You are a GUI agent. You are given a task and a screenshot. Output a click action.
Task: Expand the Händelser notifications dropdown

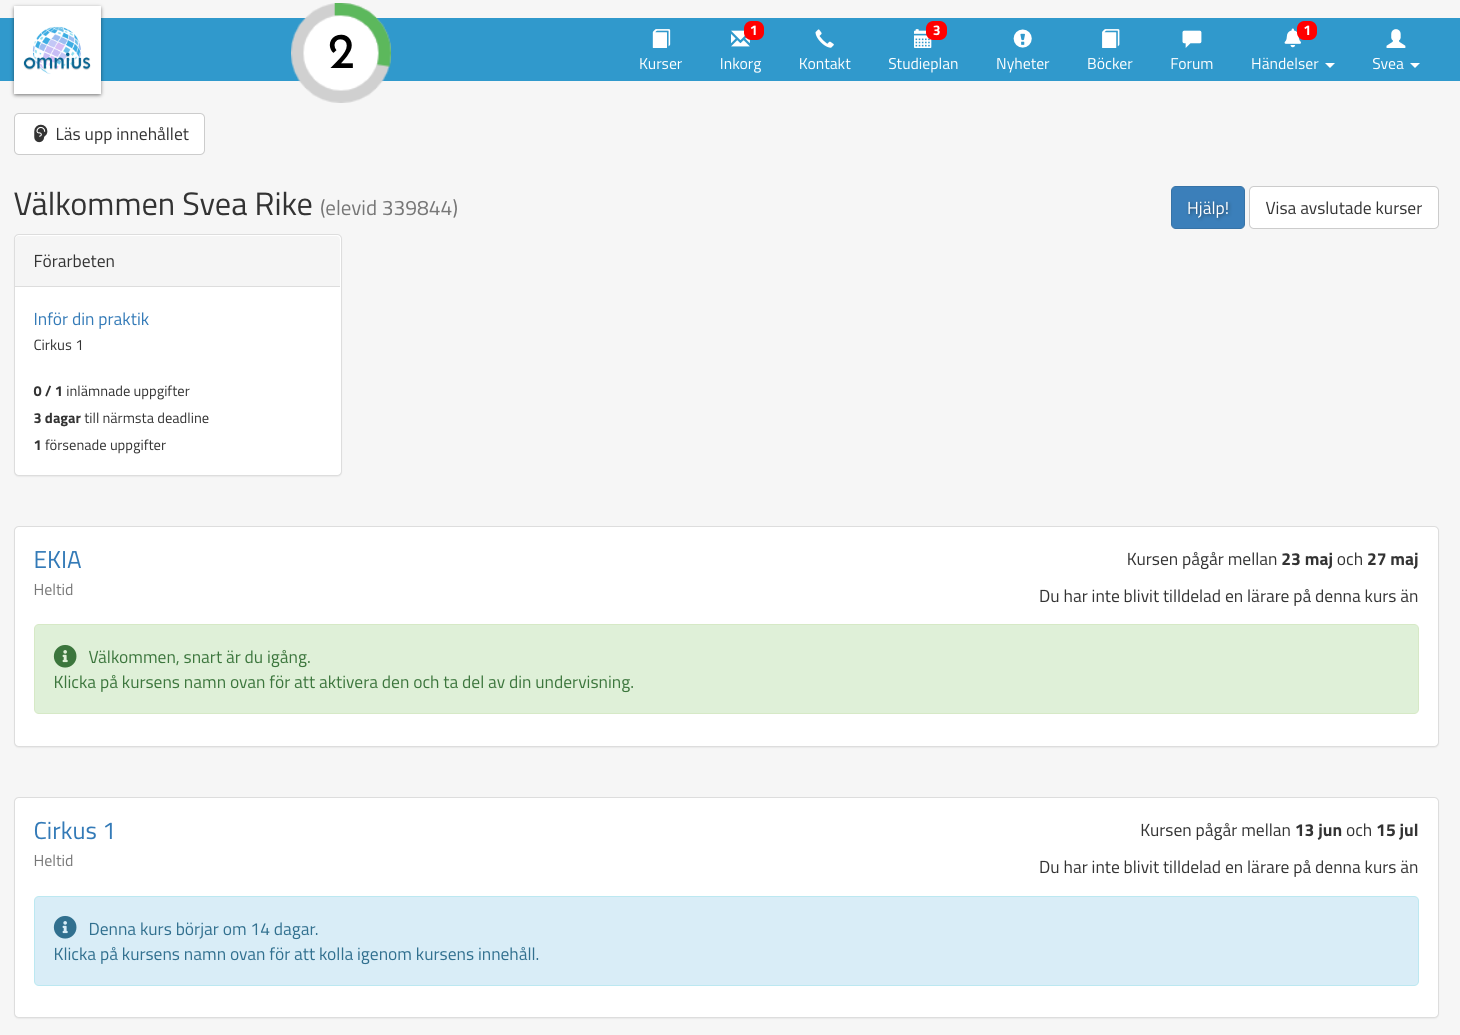(x=1292, y=50)
